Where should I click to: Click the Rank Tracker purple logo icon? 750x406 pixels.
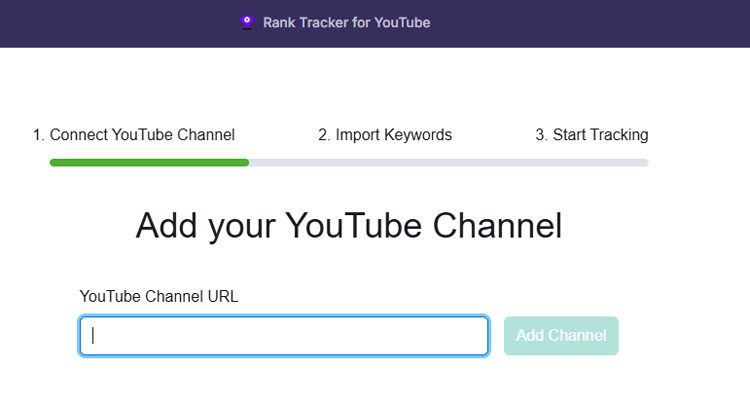247,22
